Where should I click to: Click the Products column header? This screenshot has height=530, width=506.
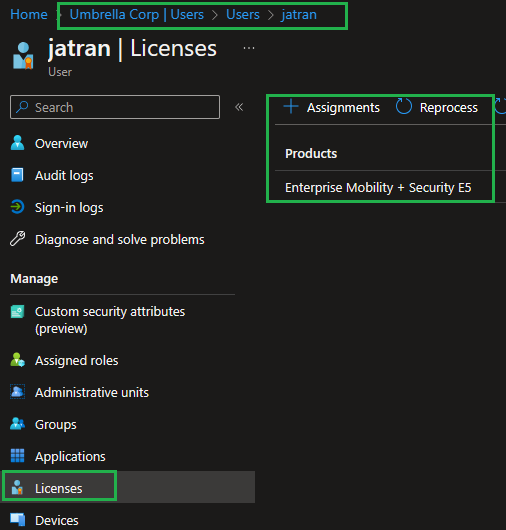(311, 153)
